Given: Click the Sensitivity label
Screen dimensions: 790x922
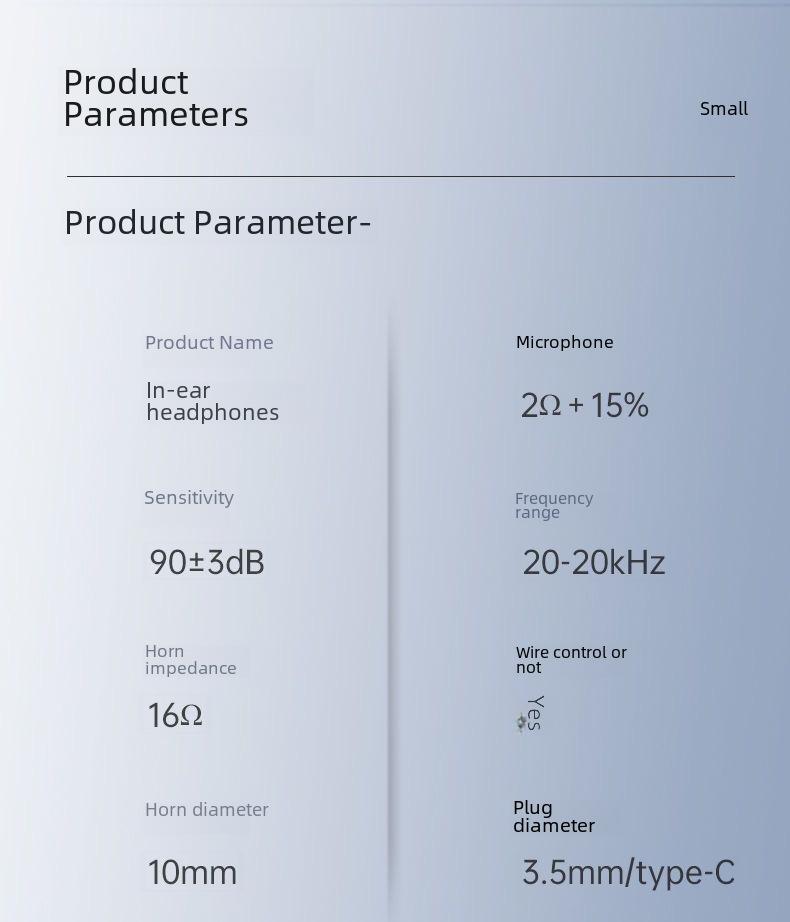Looking at the screenshot, I should click(189, 498).
